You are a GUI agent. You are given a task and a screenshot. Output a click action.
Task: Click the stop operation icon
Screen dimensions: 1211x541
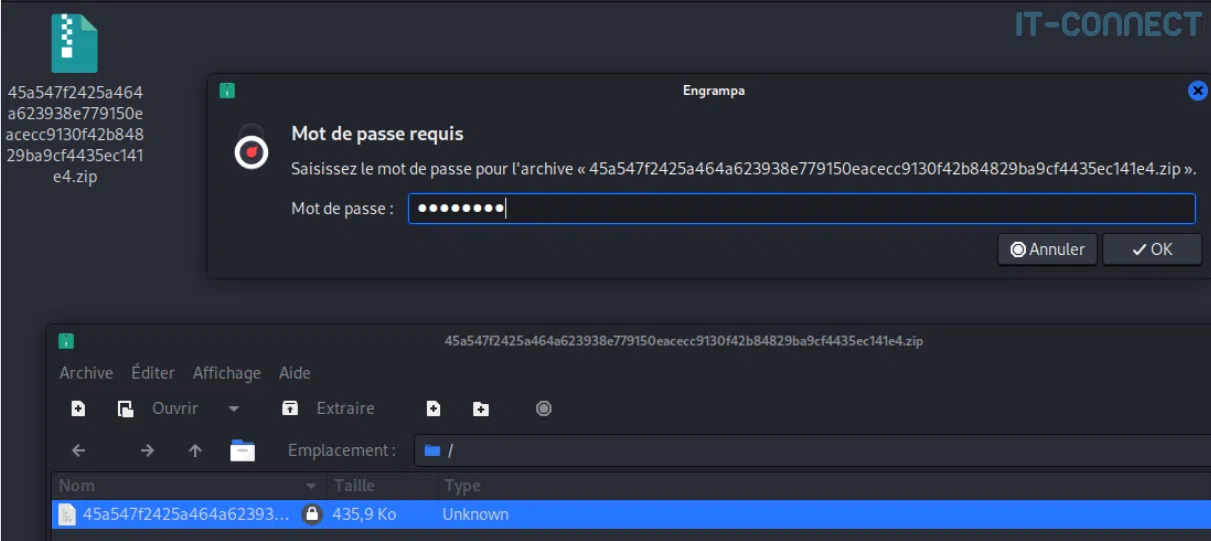point(544,408)
